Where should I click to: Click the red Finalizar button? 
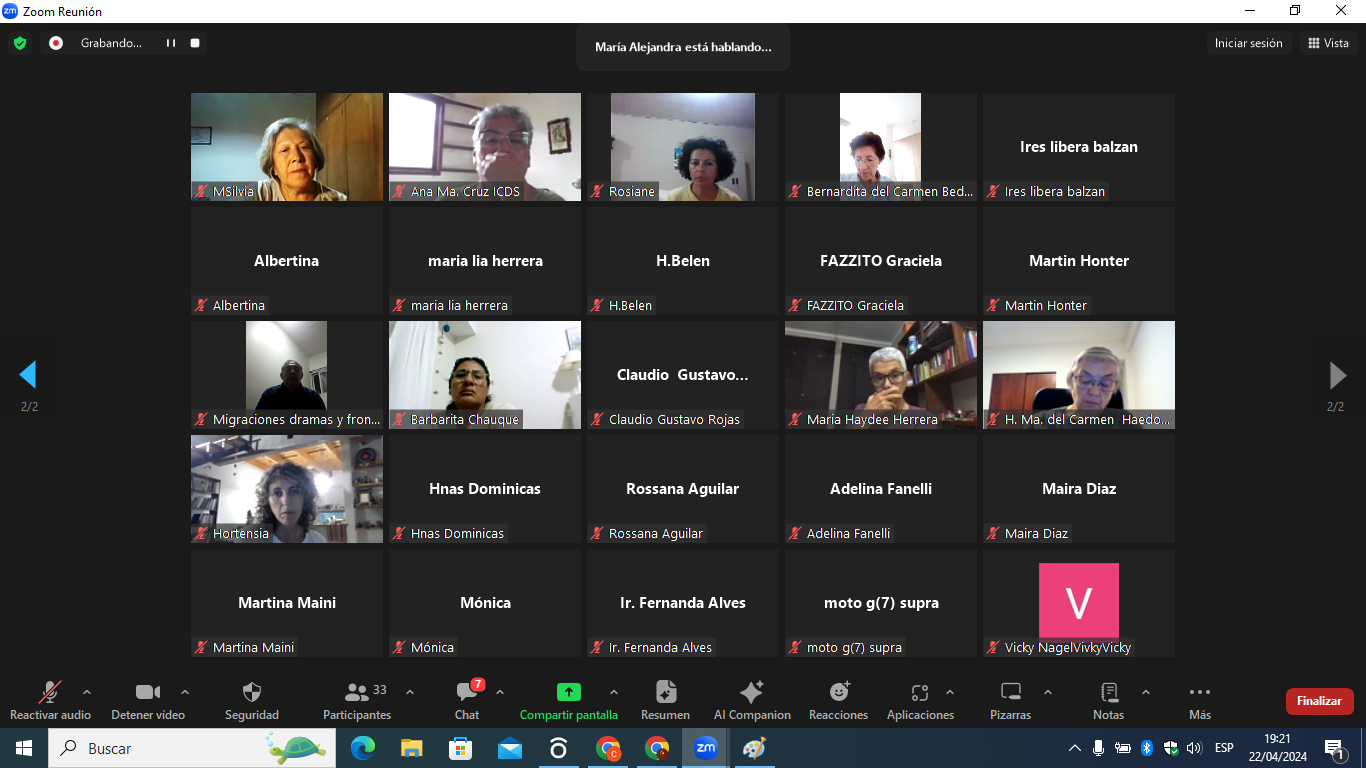[1319, 701]
